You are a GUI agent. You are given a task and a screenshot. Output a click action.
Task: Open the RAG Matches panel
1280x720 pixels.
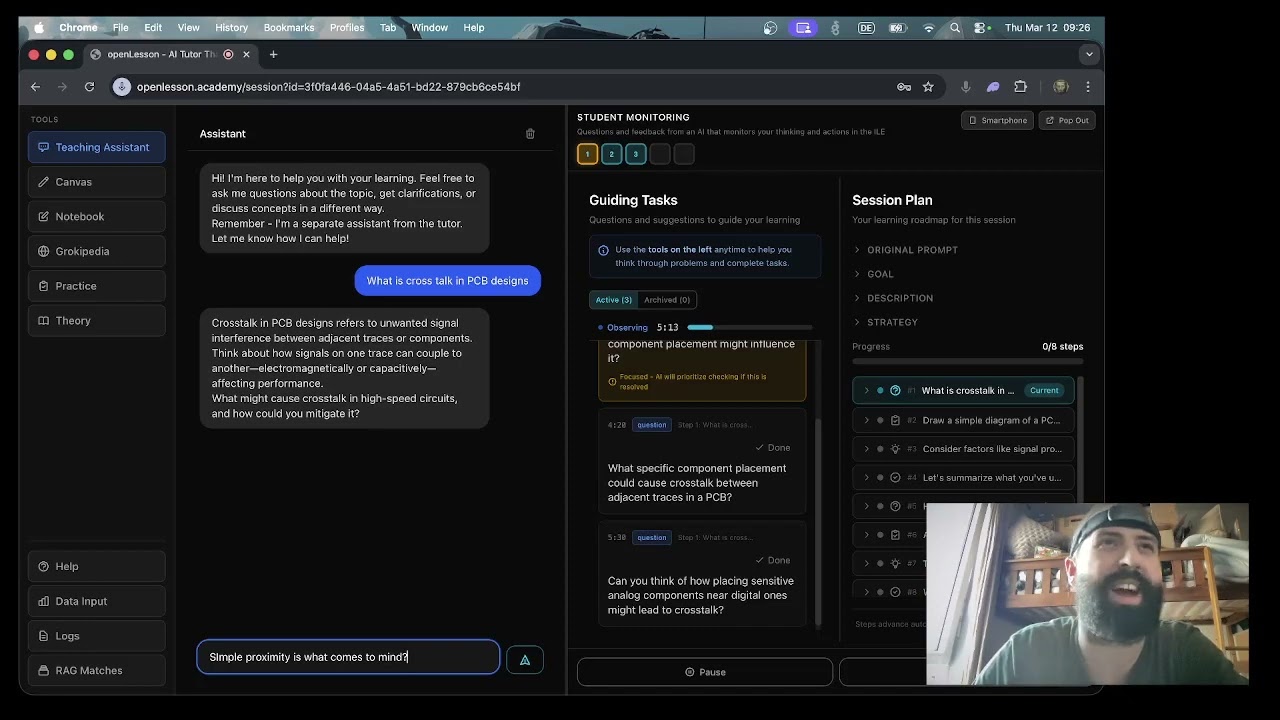coord(97,670)
